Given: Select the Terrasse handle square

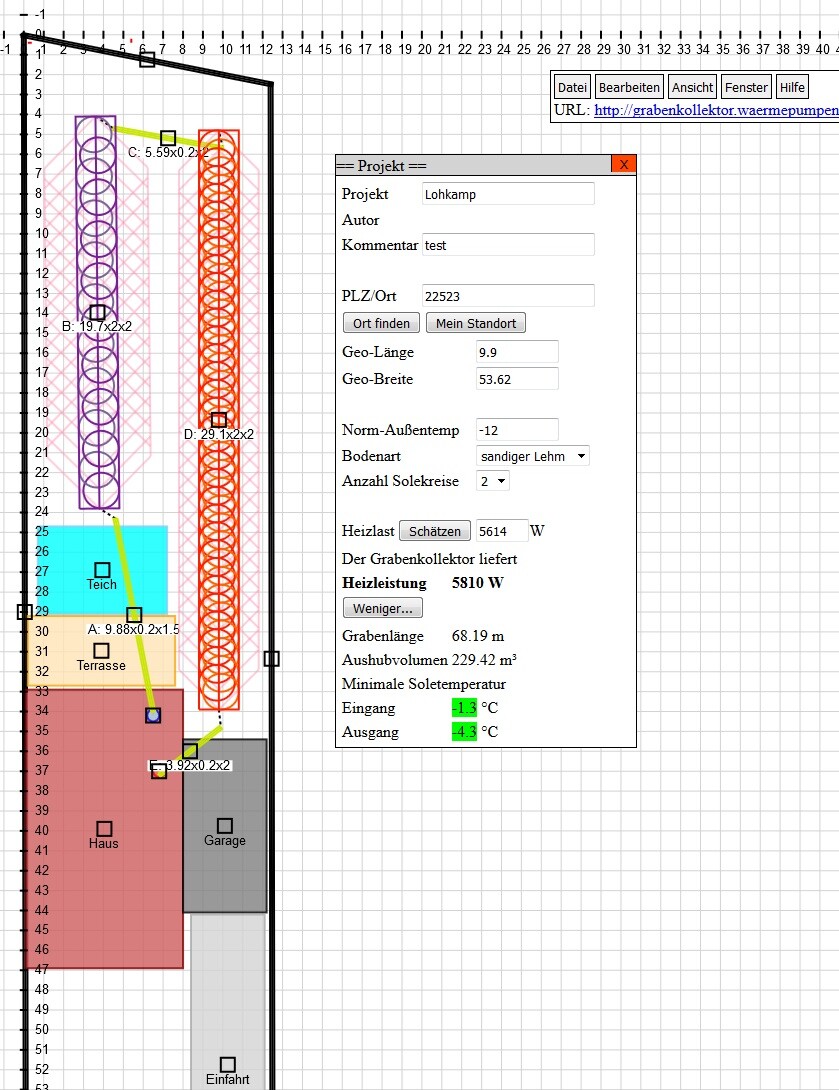Looking at the screenshot, I should [x=101, y=651].
